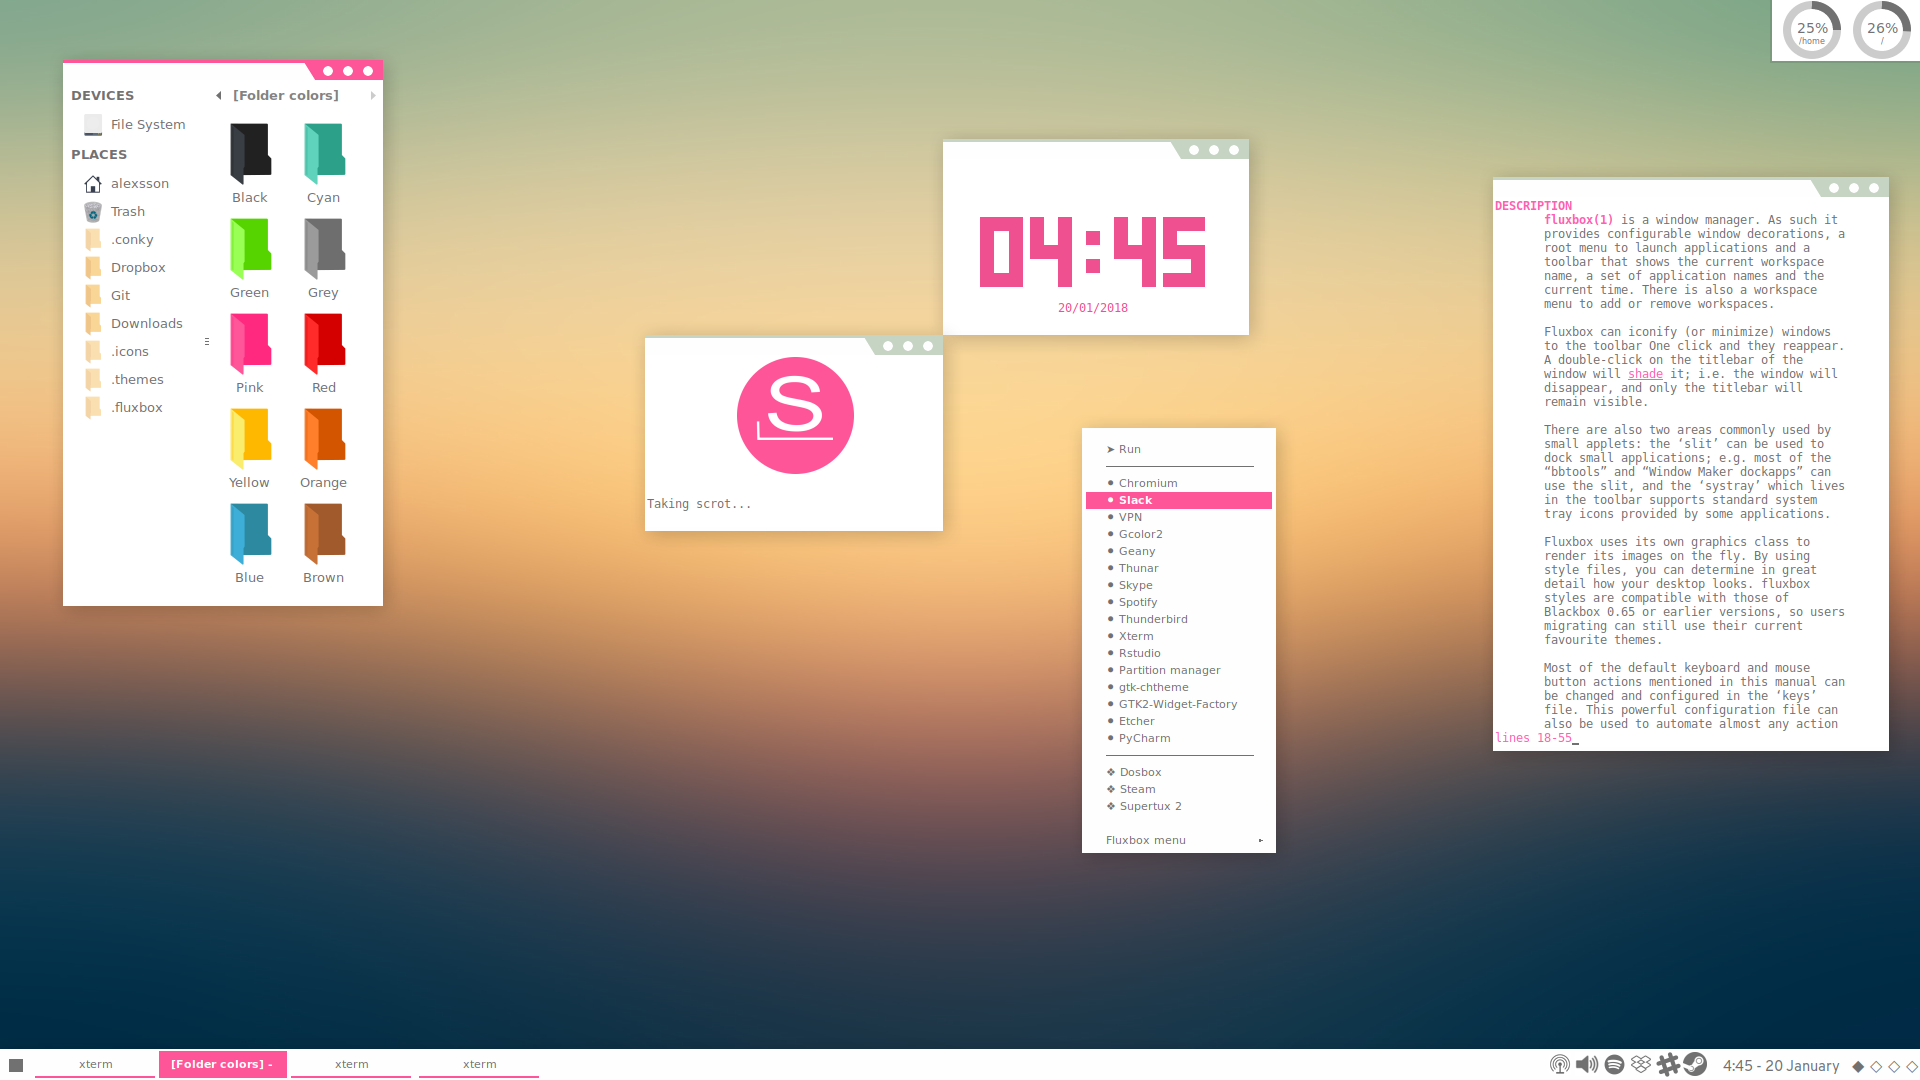Activate Folder colors taskbar button
1920x1080 pixels.
tap(222, 1064)
